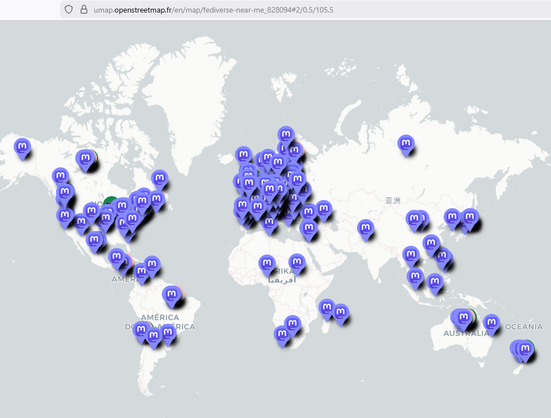Viewport: 551px width, 418px height.
Task: Select the Madagascar Mastodon marker
Action: tap(326, 310)
